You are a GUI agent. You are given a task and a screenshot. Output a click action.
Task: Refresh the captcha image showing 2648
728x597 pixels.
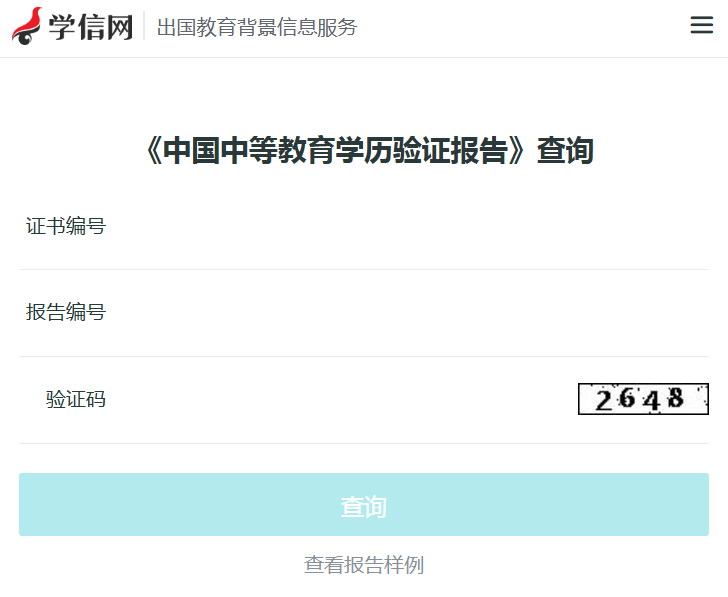click(643, 399)
